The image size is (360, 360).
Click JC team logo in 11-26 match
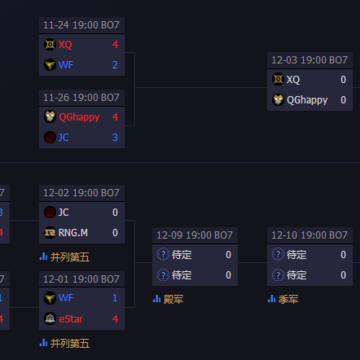coord(50,137)
